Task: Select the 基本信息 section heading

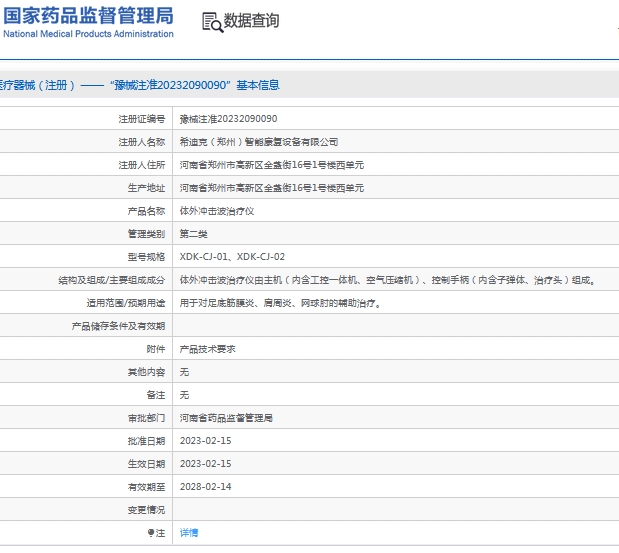Action: coord(258,85)
